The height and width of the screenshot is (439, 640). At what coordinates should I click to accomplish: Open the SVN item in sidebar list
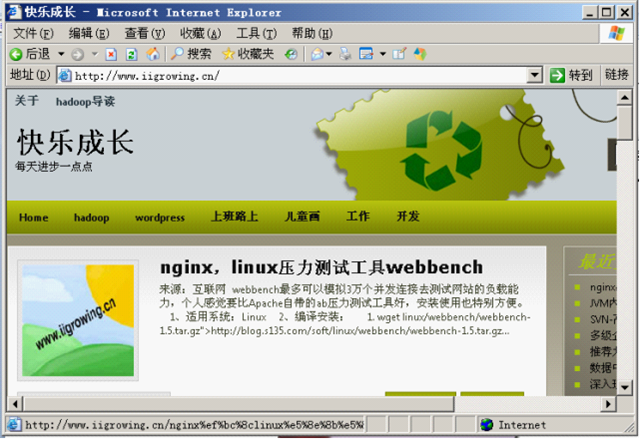[x=603, y=319]
